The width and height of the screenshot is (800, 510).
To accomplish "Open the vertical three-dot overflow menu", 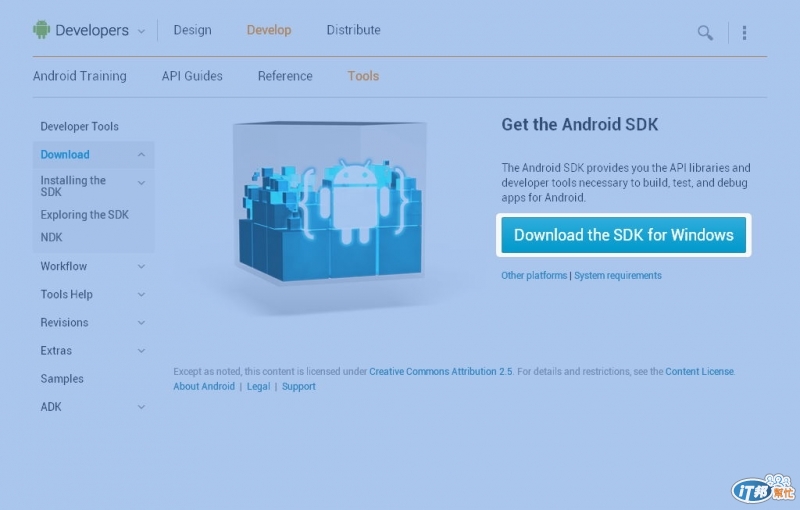I will click(744, 33).
